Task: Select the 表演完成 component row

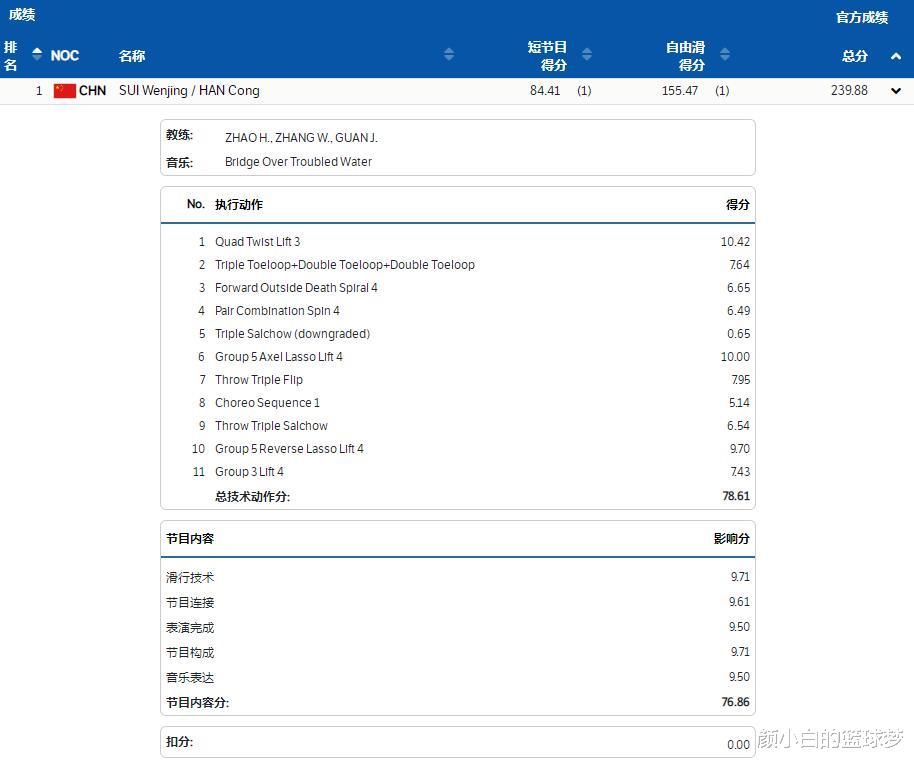Action: [x=458, y=627]
